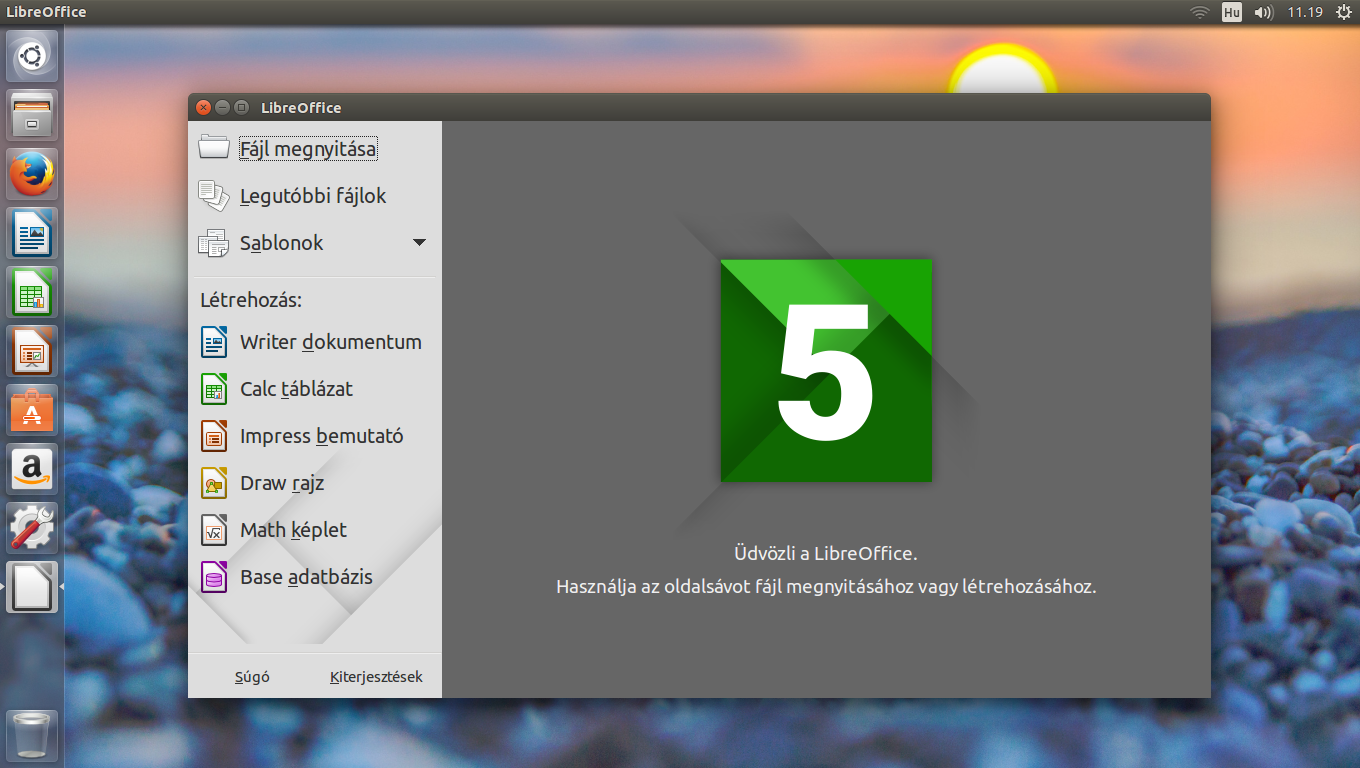Click the Fájl megnyitása folder icon
The image size is (1360, 768).
point(214,148)
